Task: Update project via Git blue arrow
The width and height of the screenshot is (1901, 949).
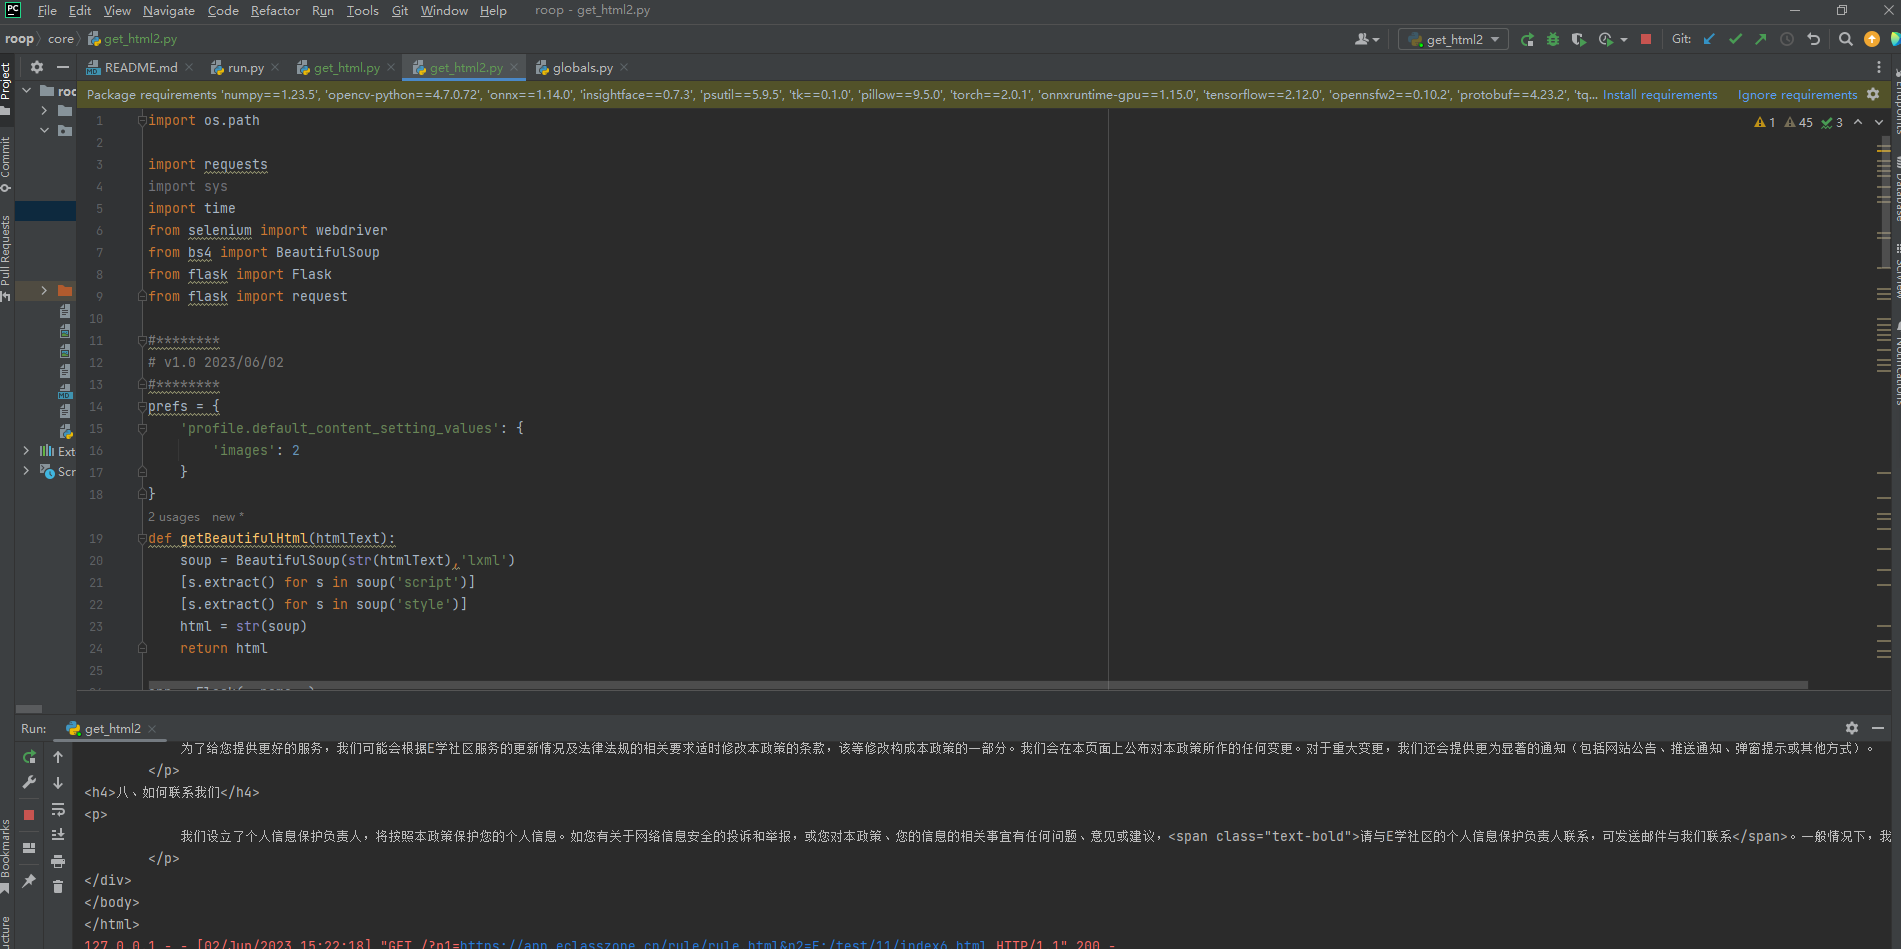Action: 1709,39
